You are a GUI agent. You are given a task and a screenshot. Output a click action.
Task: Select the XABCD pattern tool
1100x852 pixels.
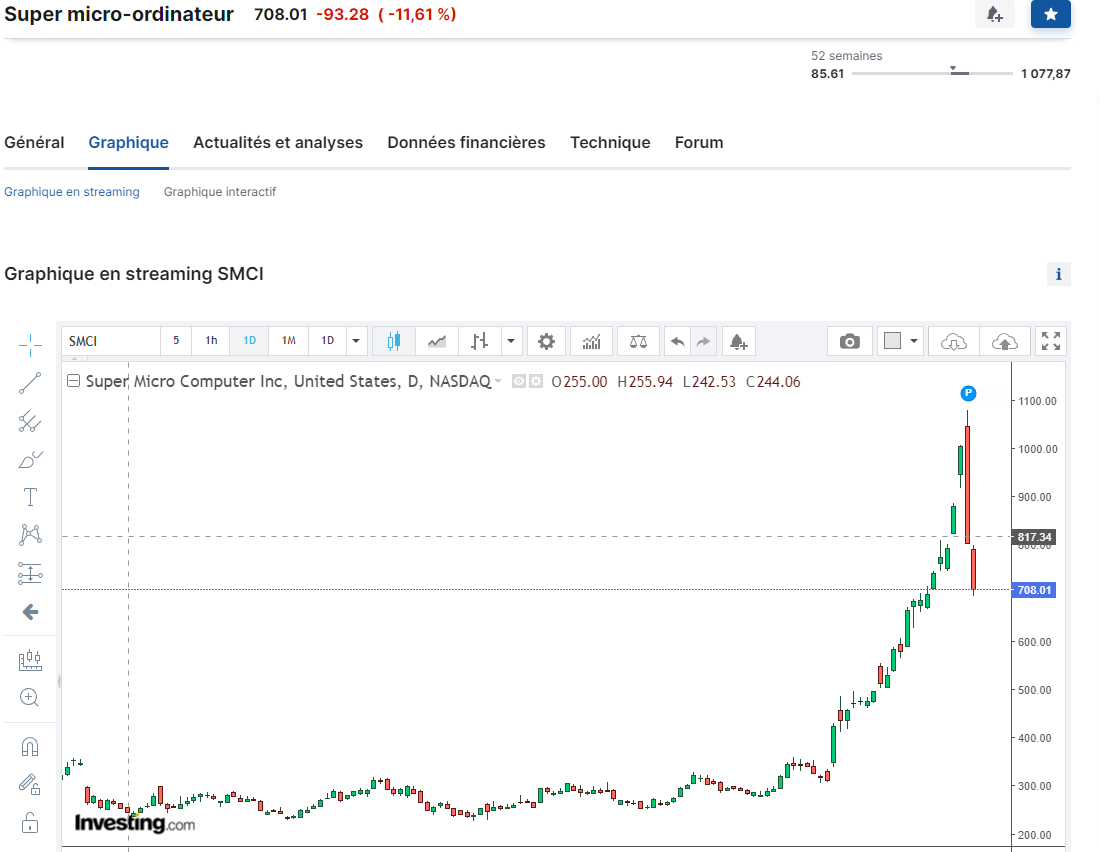[30, 535]
